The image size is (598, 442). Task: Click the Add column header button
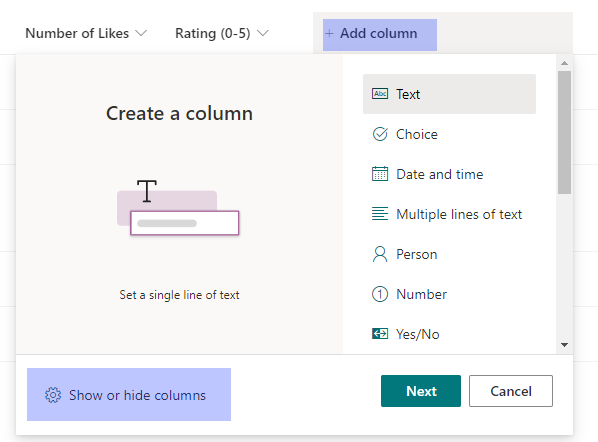(380, 35)
